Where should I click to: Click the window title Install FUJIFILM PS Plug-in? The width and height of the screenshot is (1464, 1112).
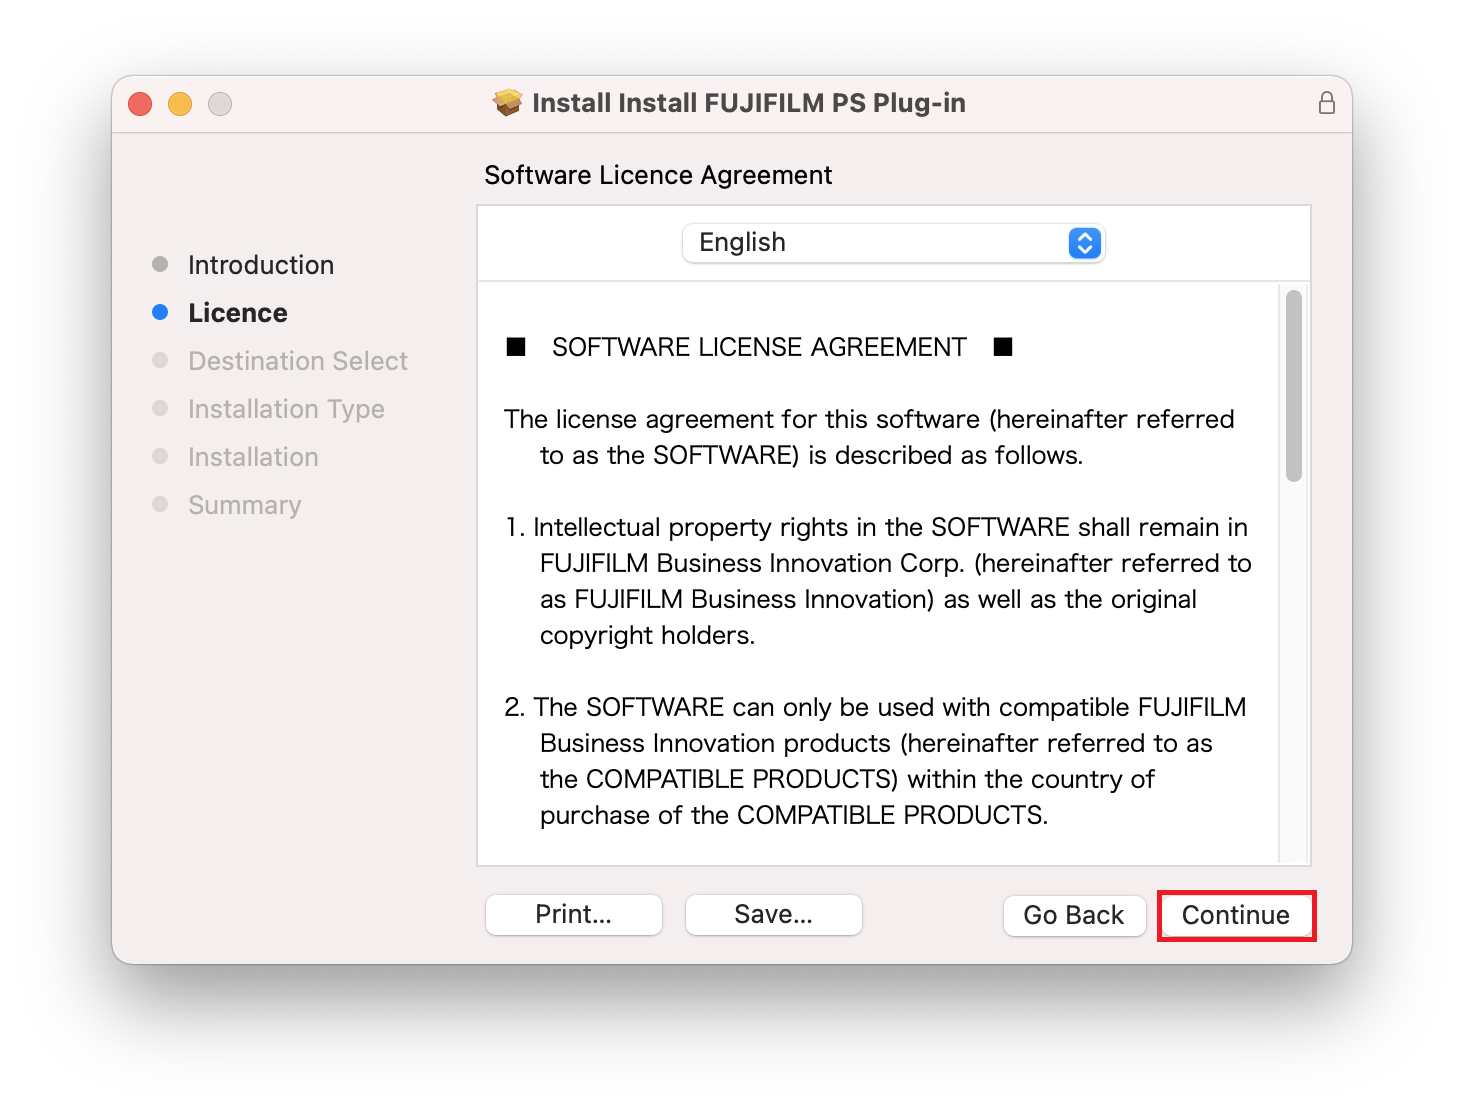point(749,103)
